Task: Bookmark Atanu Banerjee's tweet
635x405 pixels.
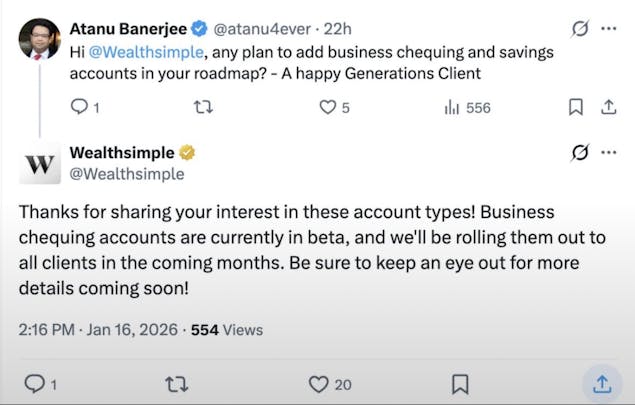Action: point(576,107)
